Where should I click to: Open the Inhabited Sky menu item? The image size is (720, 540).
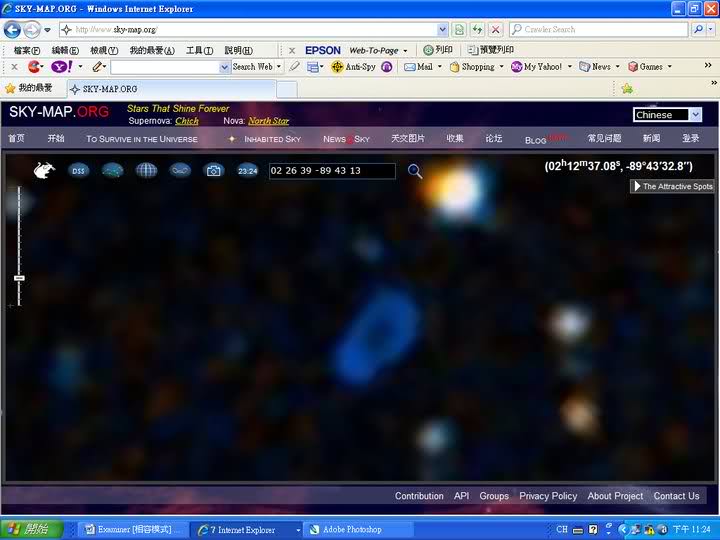point(271,139)
